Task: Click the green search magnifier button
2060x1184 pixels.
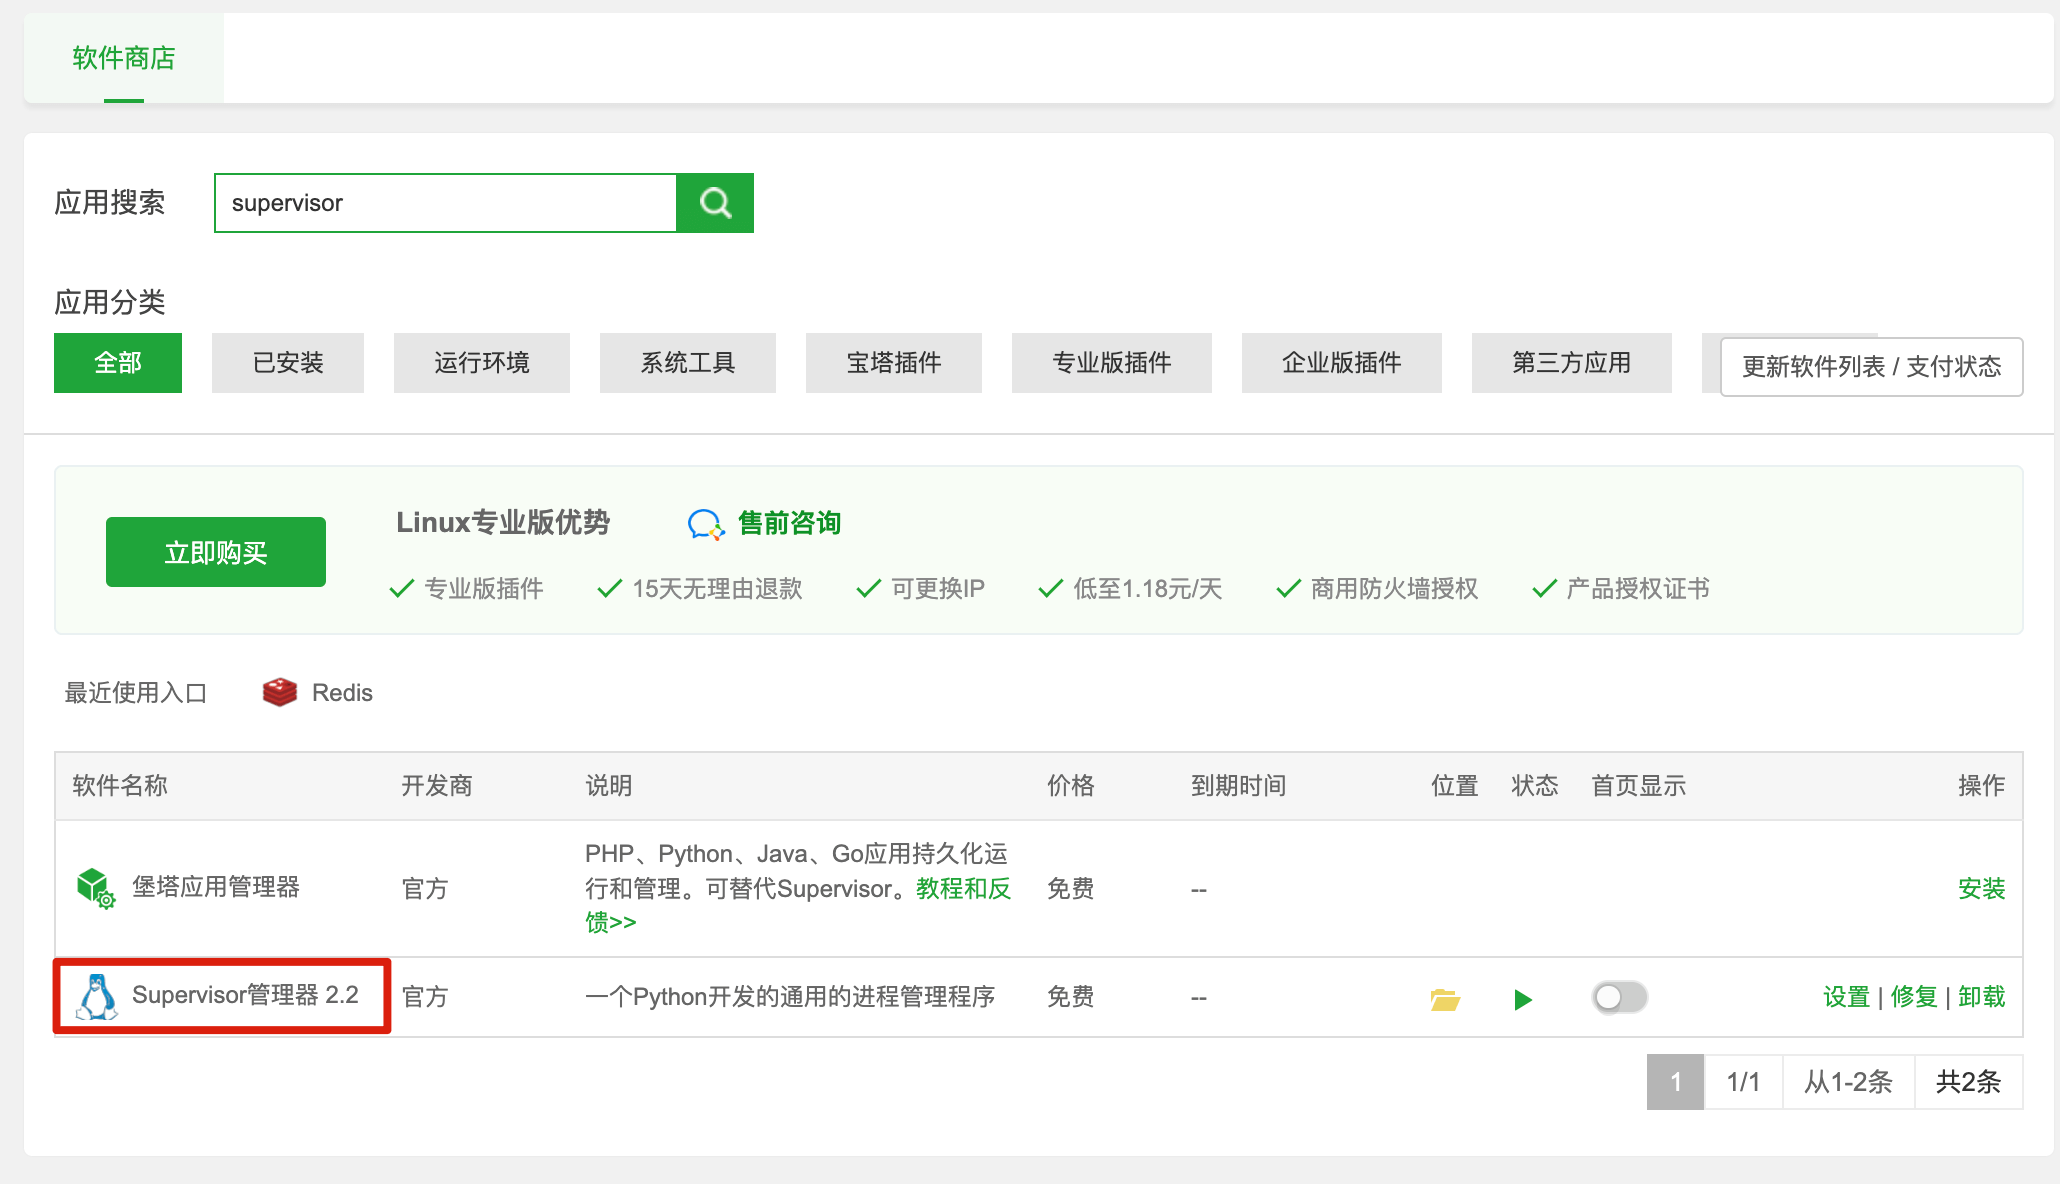Action: (714, 203)
